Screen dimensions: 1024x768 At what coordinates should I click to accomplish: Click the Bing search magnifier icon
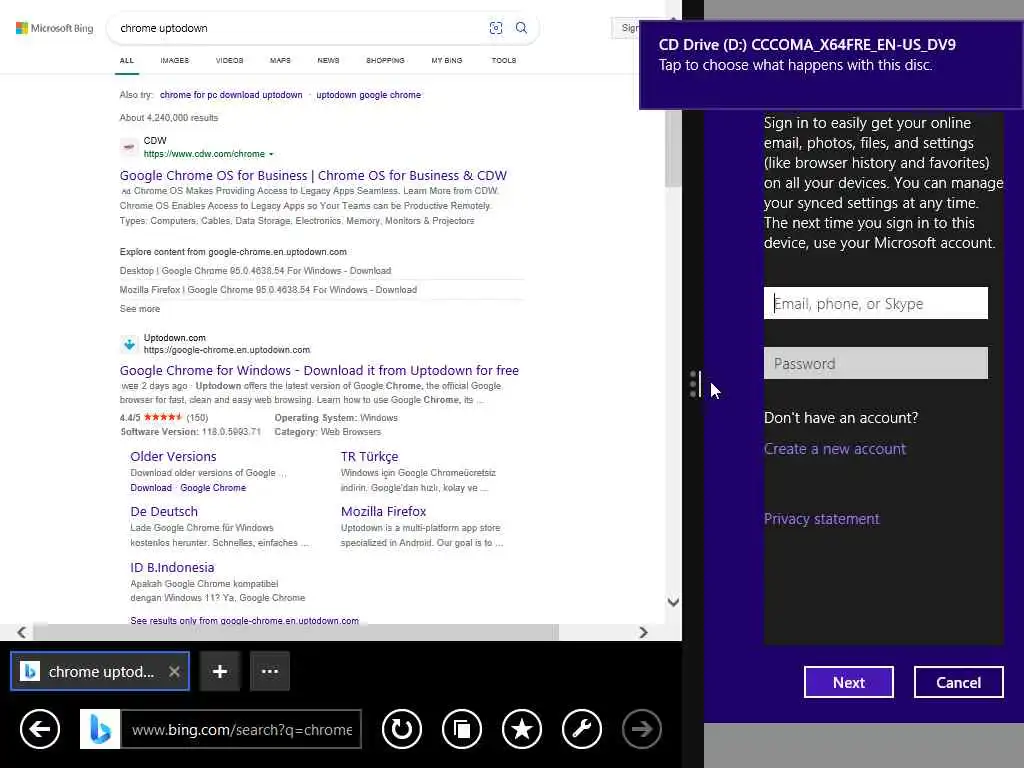point(521,28)
